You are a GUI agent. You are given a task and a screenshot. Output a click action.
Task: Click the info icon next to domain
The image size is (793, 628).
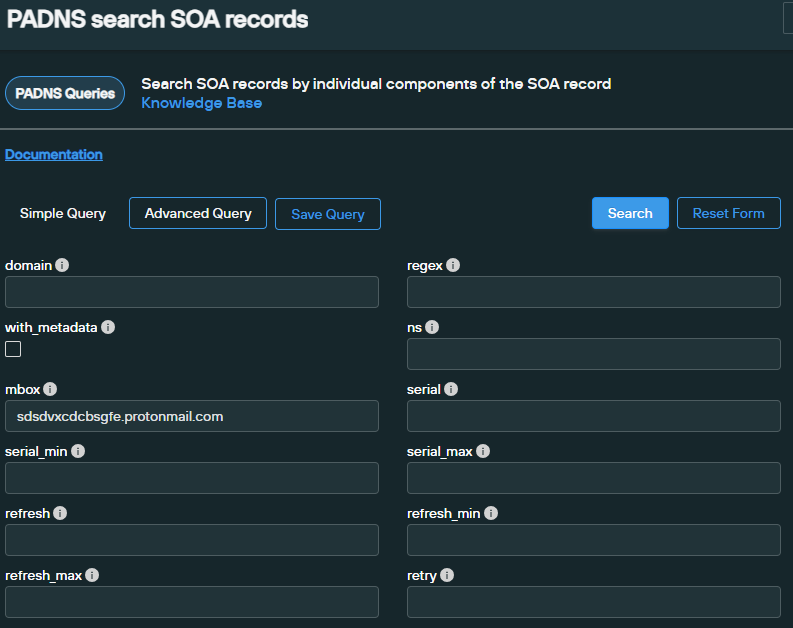coord(62,265)
